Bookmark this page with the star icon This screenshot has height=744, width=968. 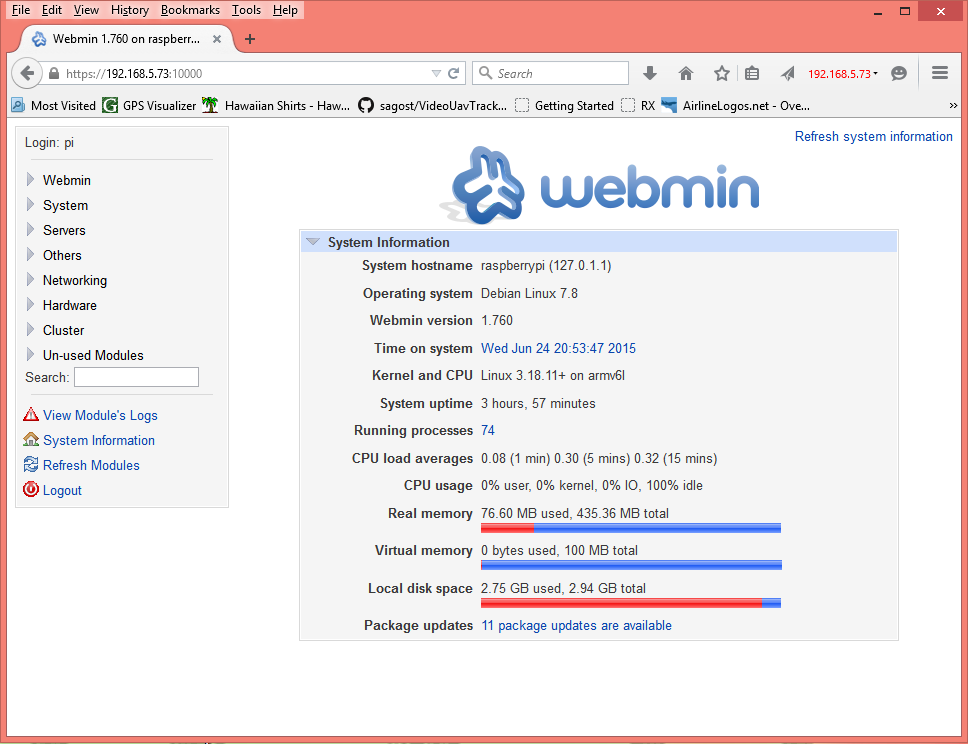722,73
